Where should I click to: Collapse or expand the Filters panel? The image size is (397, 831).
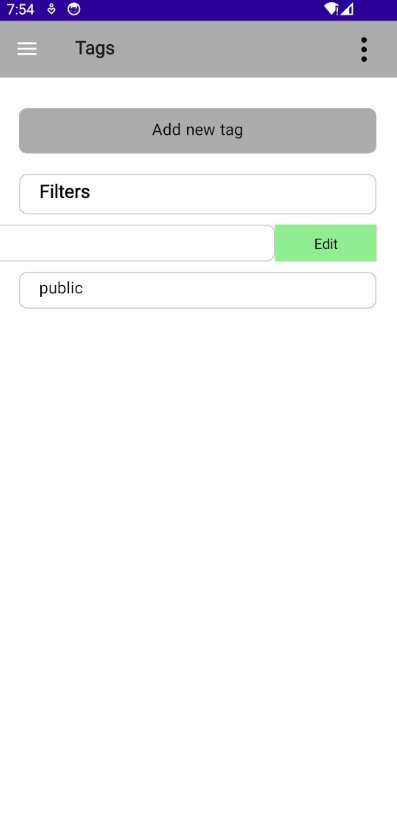(198, 194)
